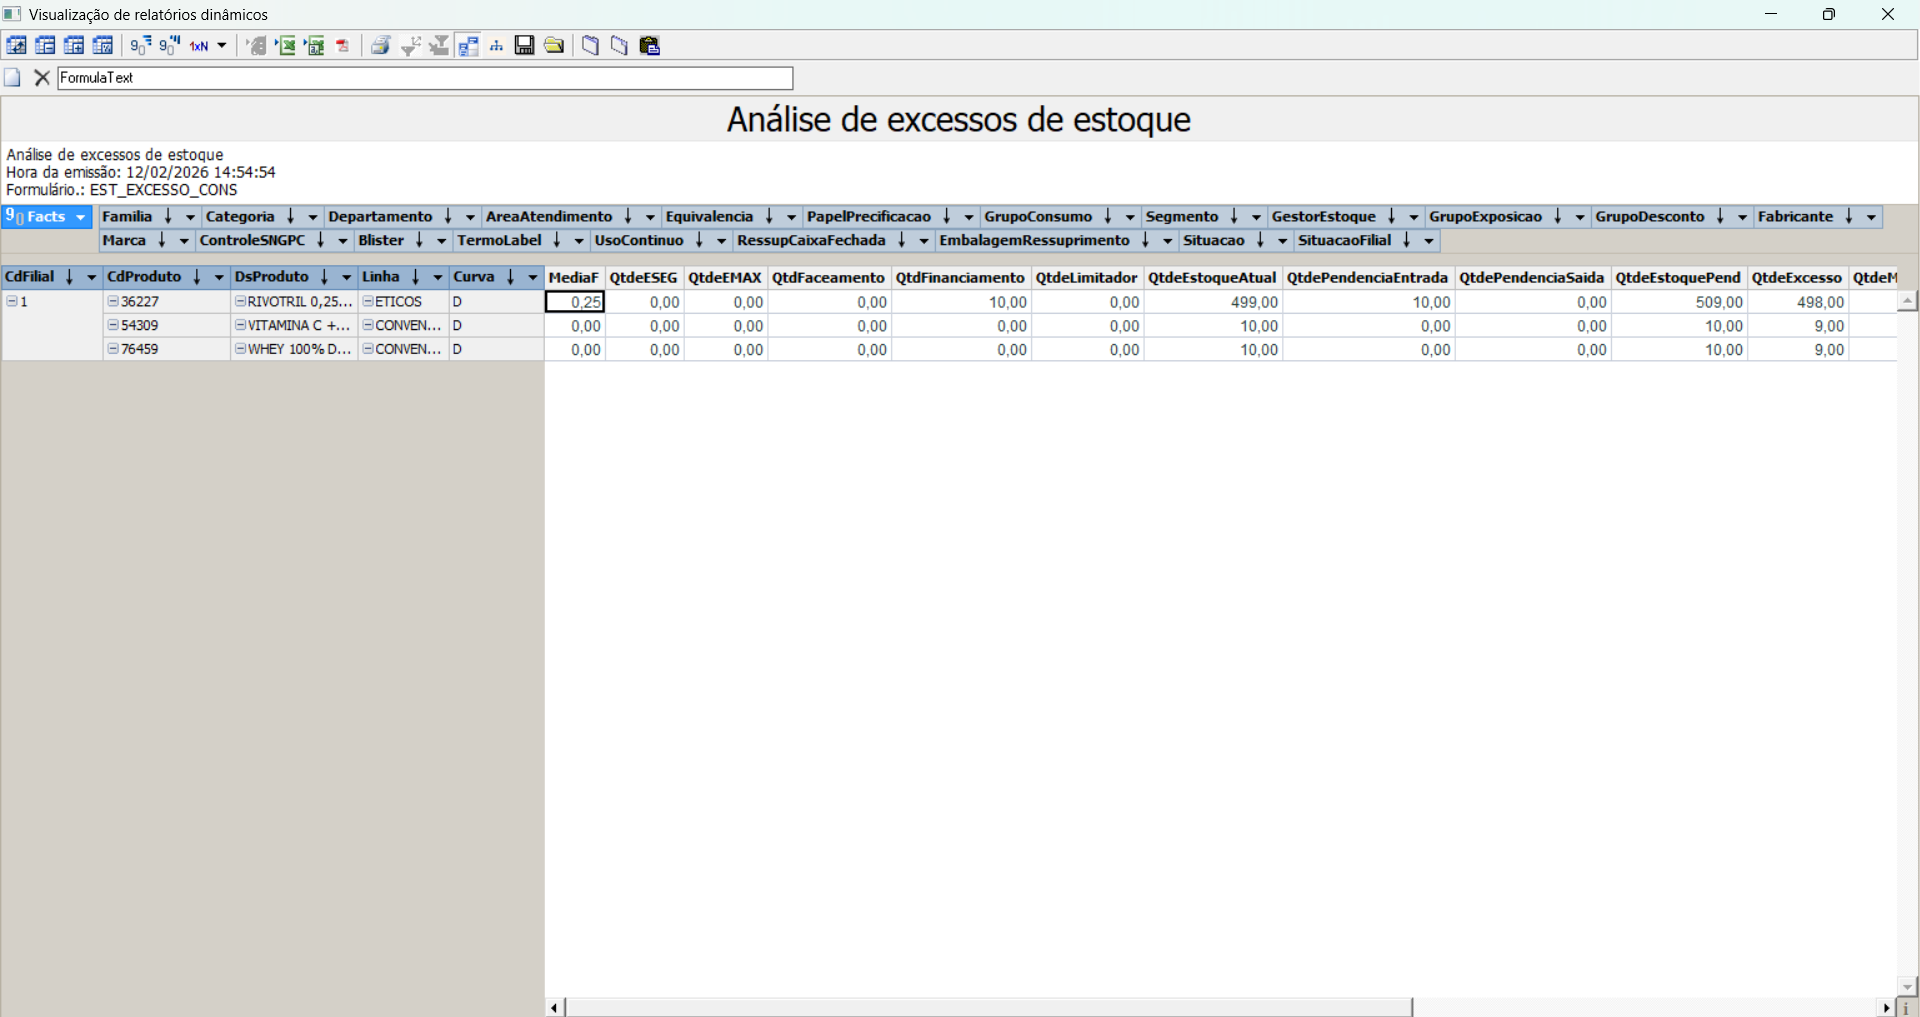This screenshot has width=1920, height=1017.
Task: Click the UsoContinuo field button
Action: tap(660, 241)
